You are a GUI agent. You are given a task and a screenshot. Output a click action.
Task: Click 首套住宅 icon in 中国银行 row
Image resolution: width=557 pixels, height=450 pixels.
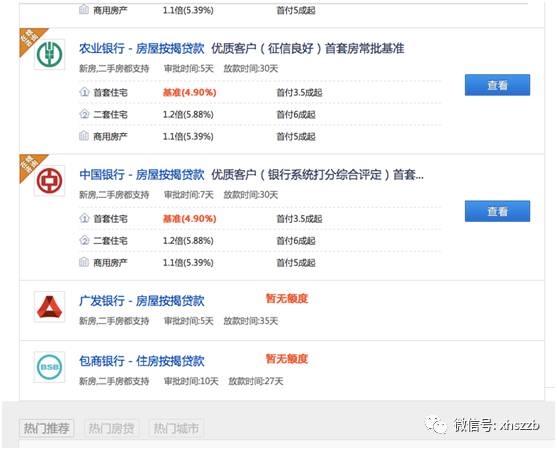click(84, 218)
